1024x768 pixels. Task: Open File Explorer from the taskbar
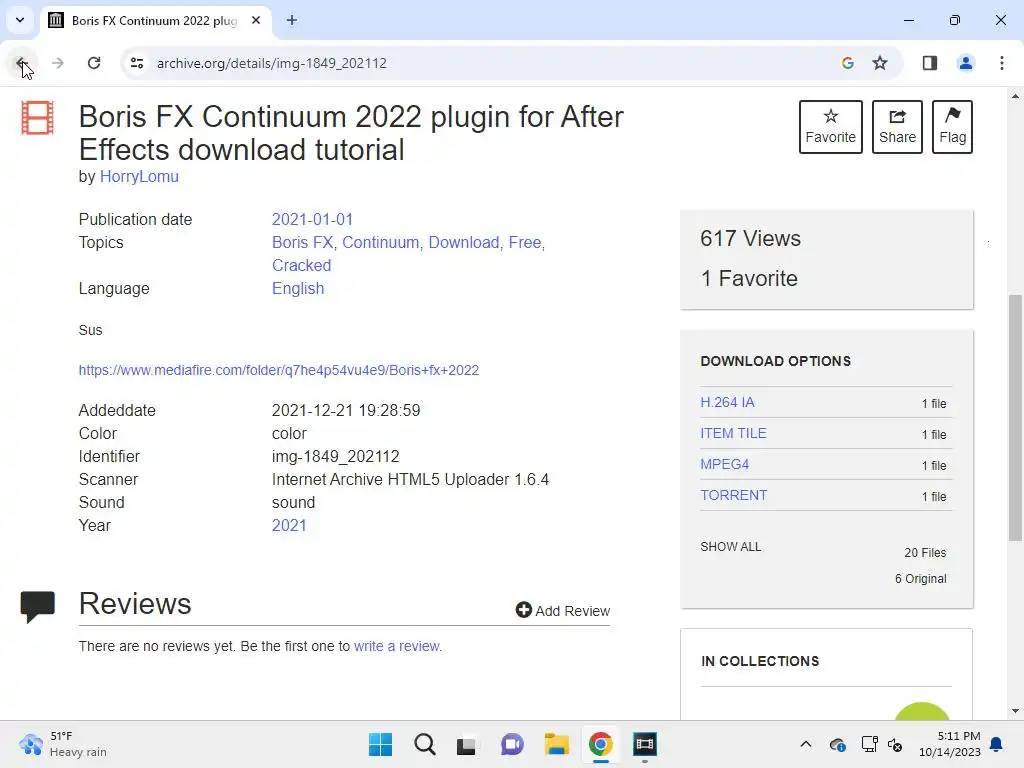pos(556,744)
